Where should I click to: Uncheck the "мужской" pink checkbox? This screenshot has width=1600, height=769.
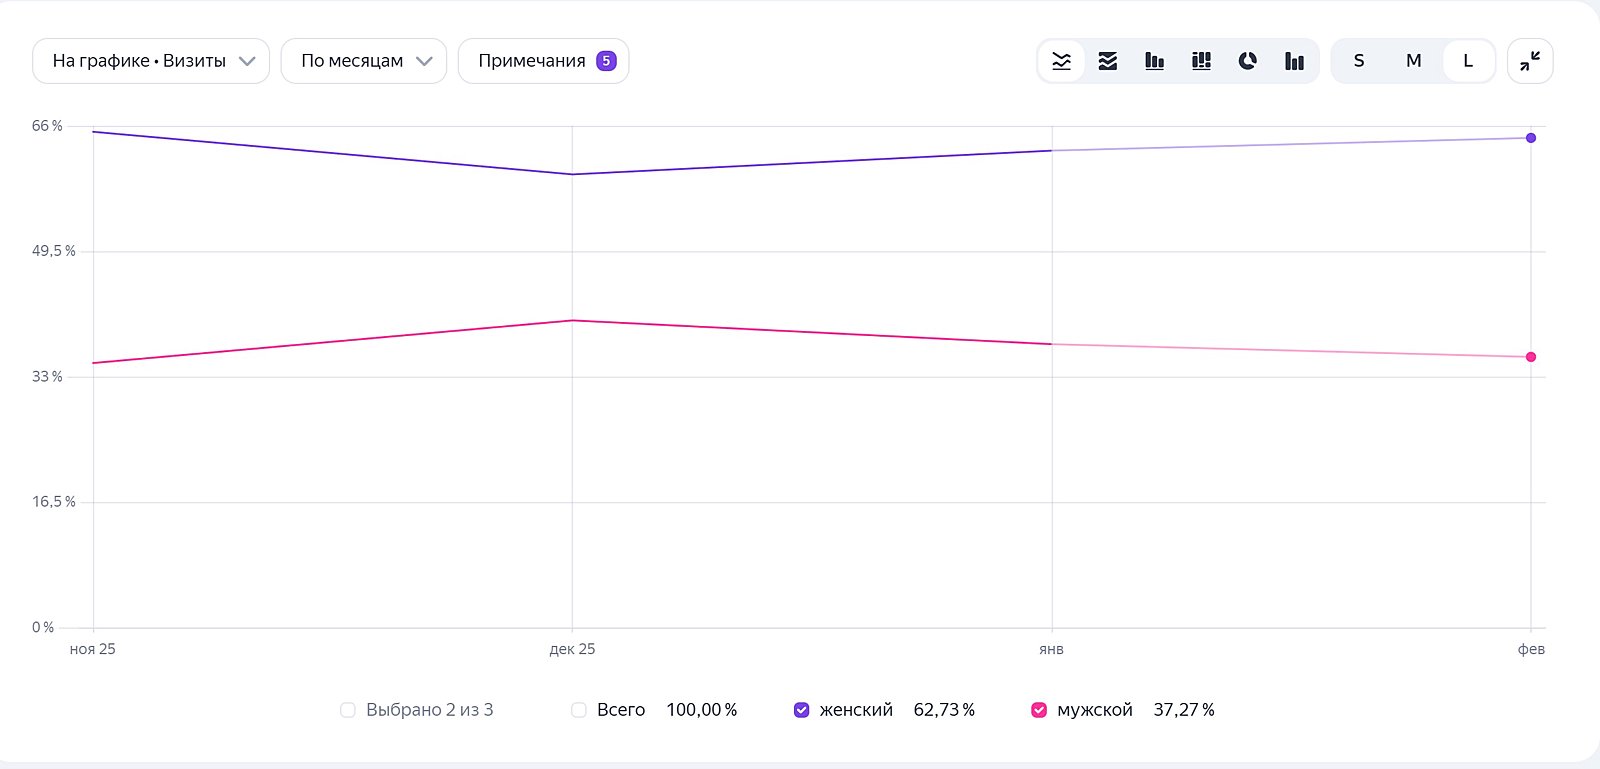[1039, 710]
